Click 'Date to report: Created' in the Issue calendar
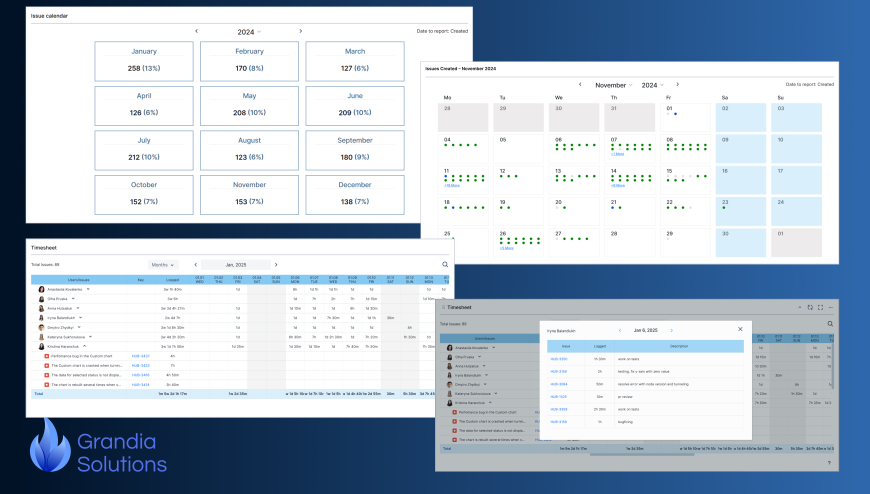 click(x=442, y=31)
